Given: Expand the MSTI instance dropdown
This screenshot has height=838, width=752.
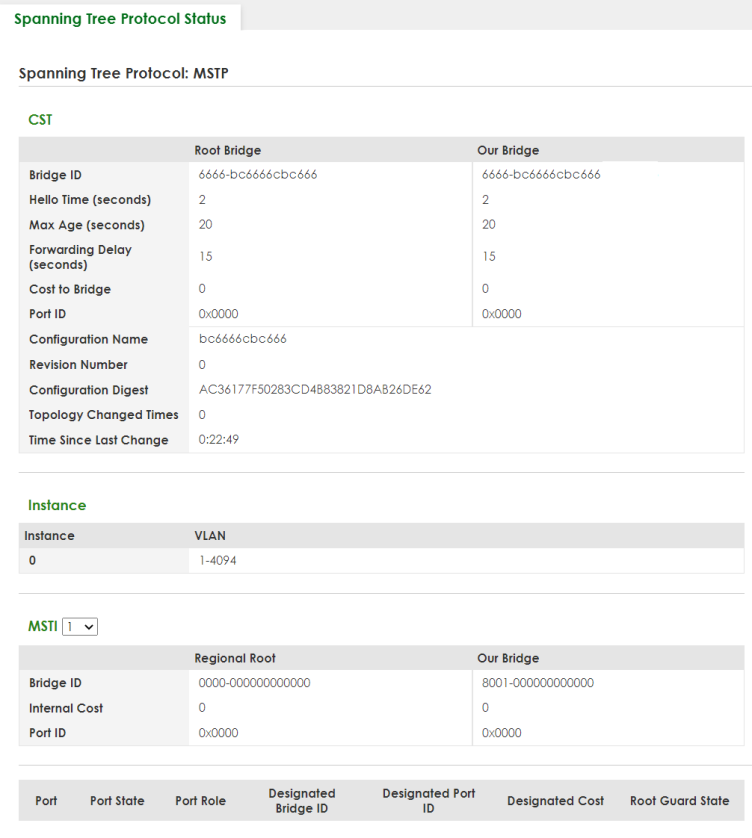Looking at the screenshot, I should [79, 626].
